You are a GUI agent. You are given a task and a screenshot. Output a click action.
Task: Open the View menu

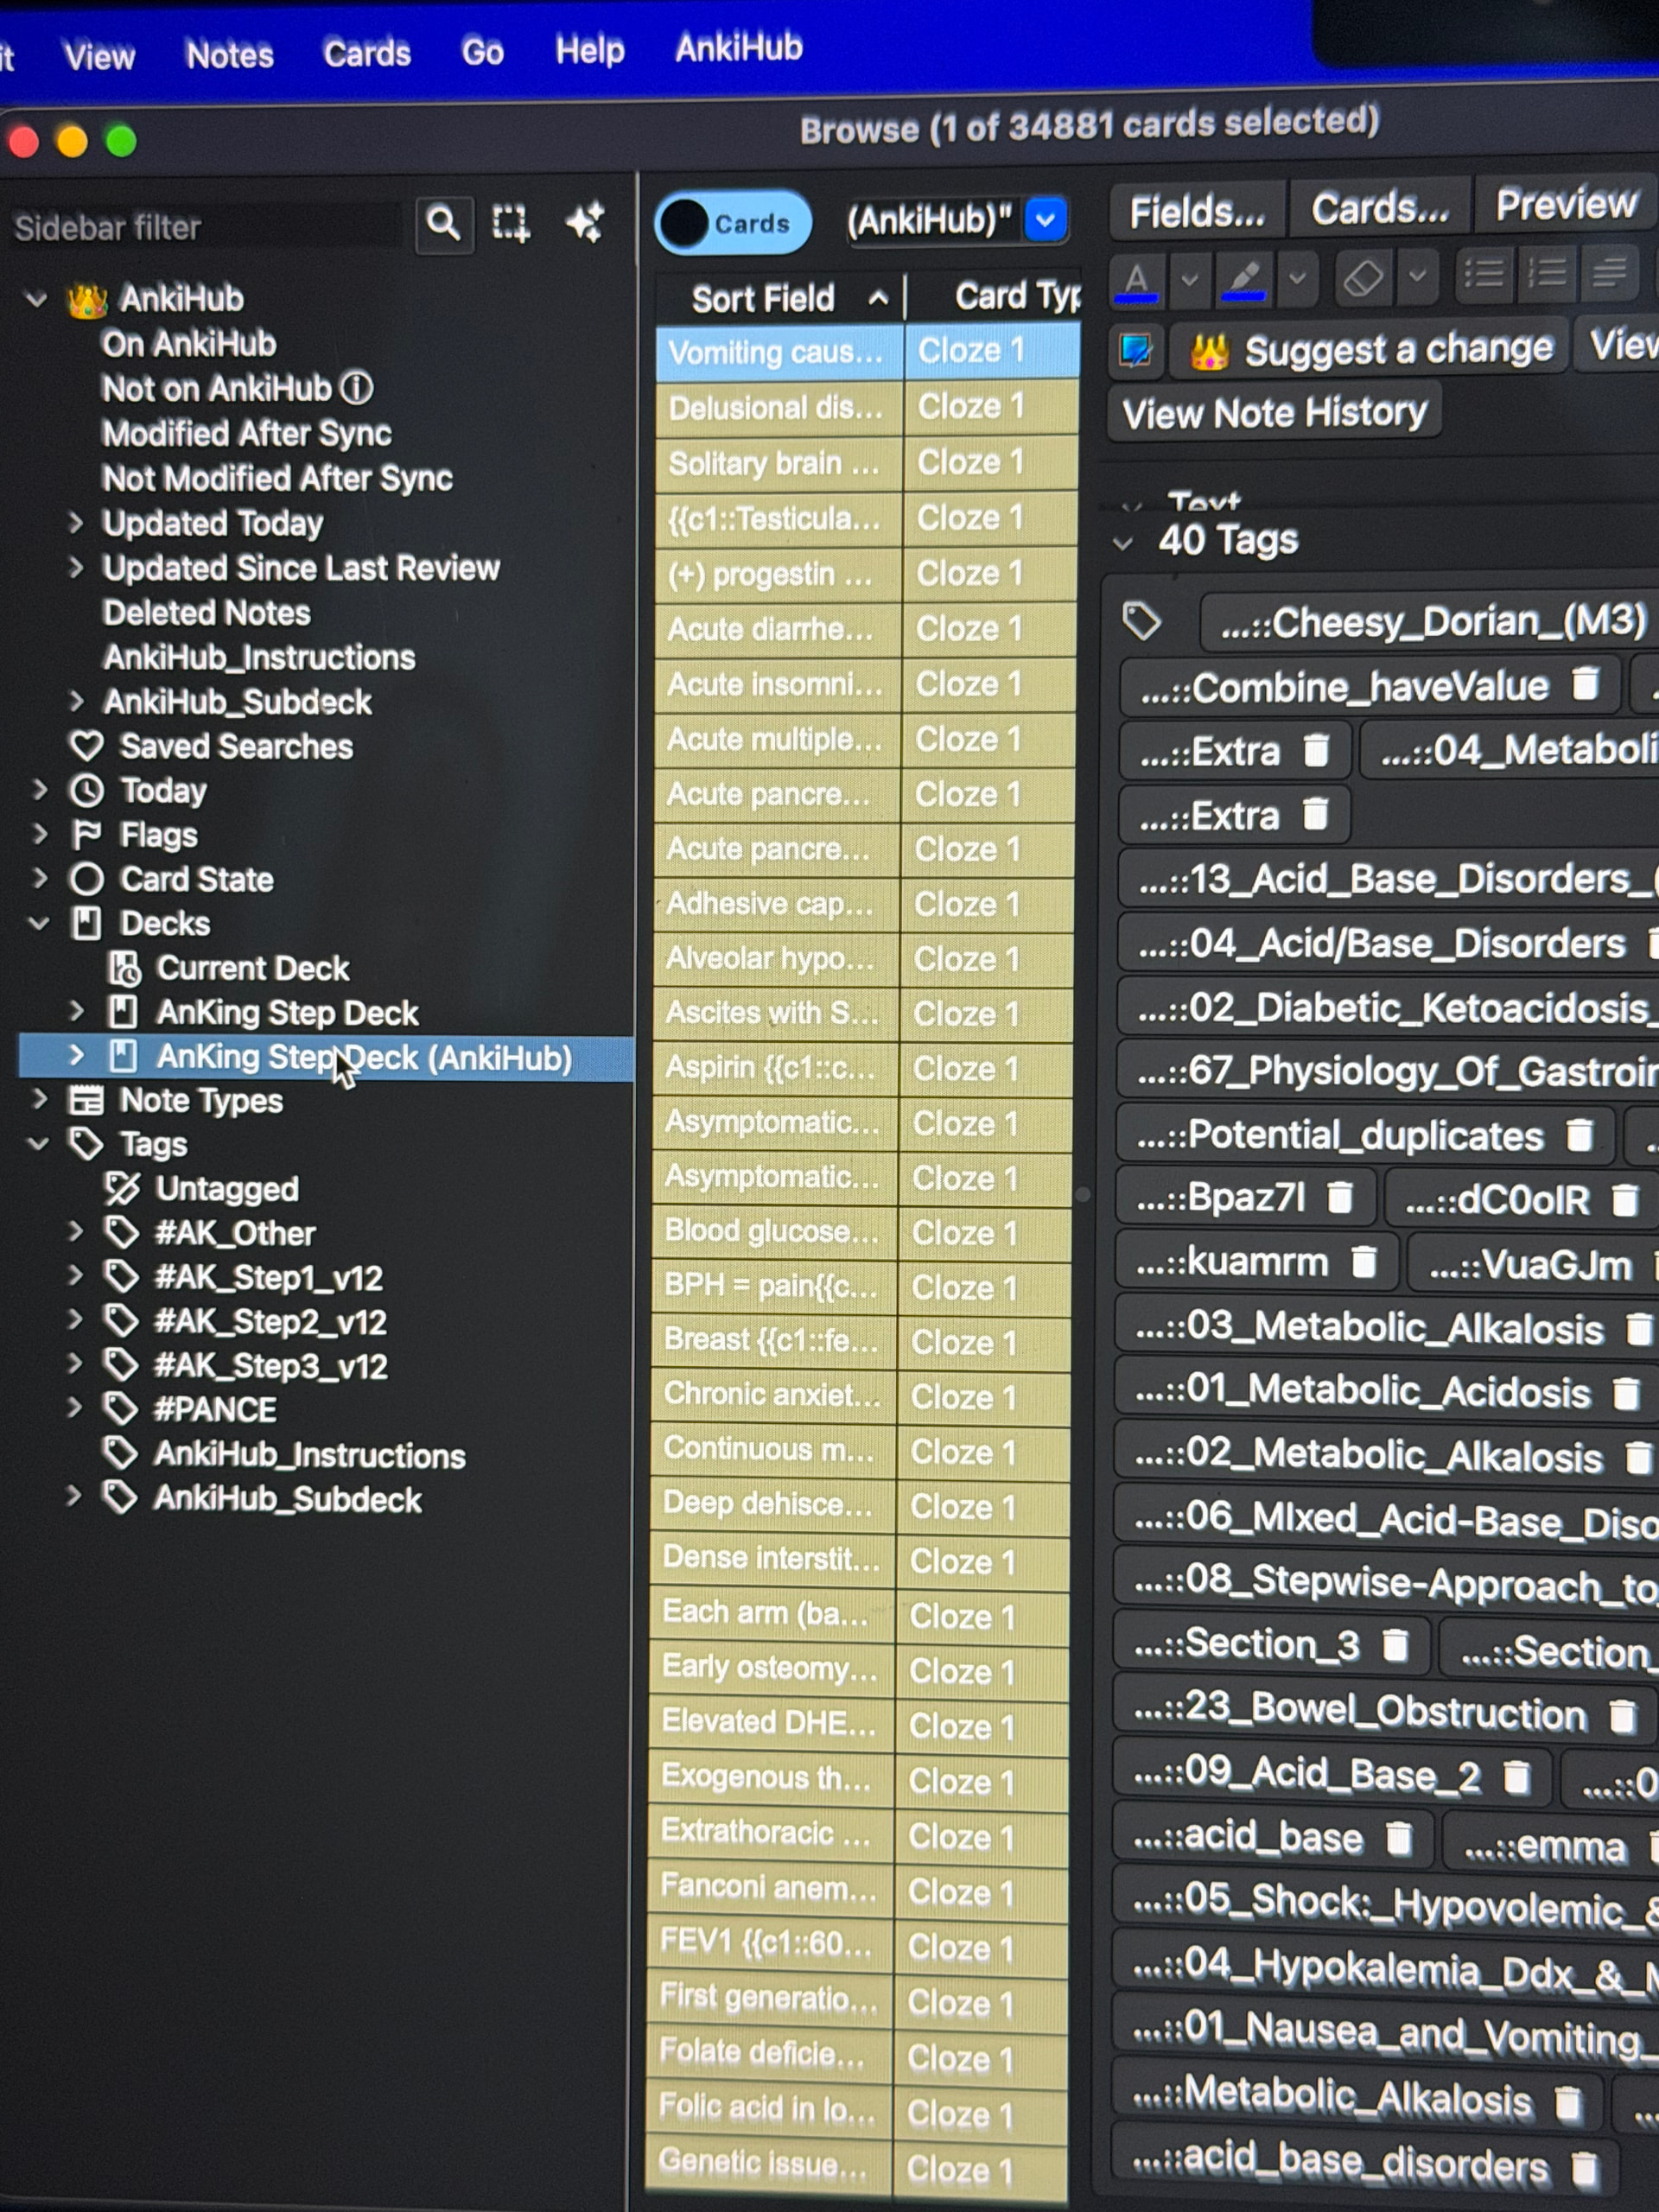point(99,56)
